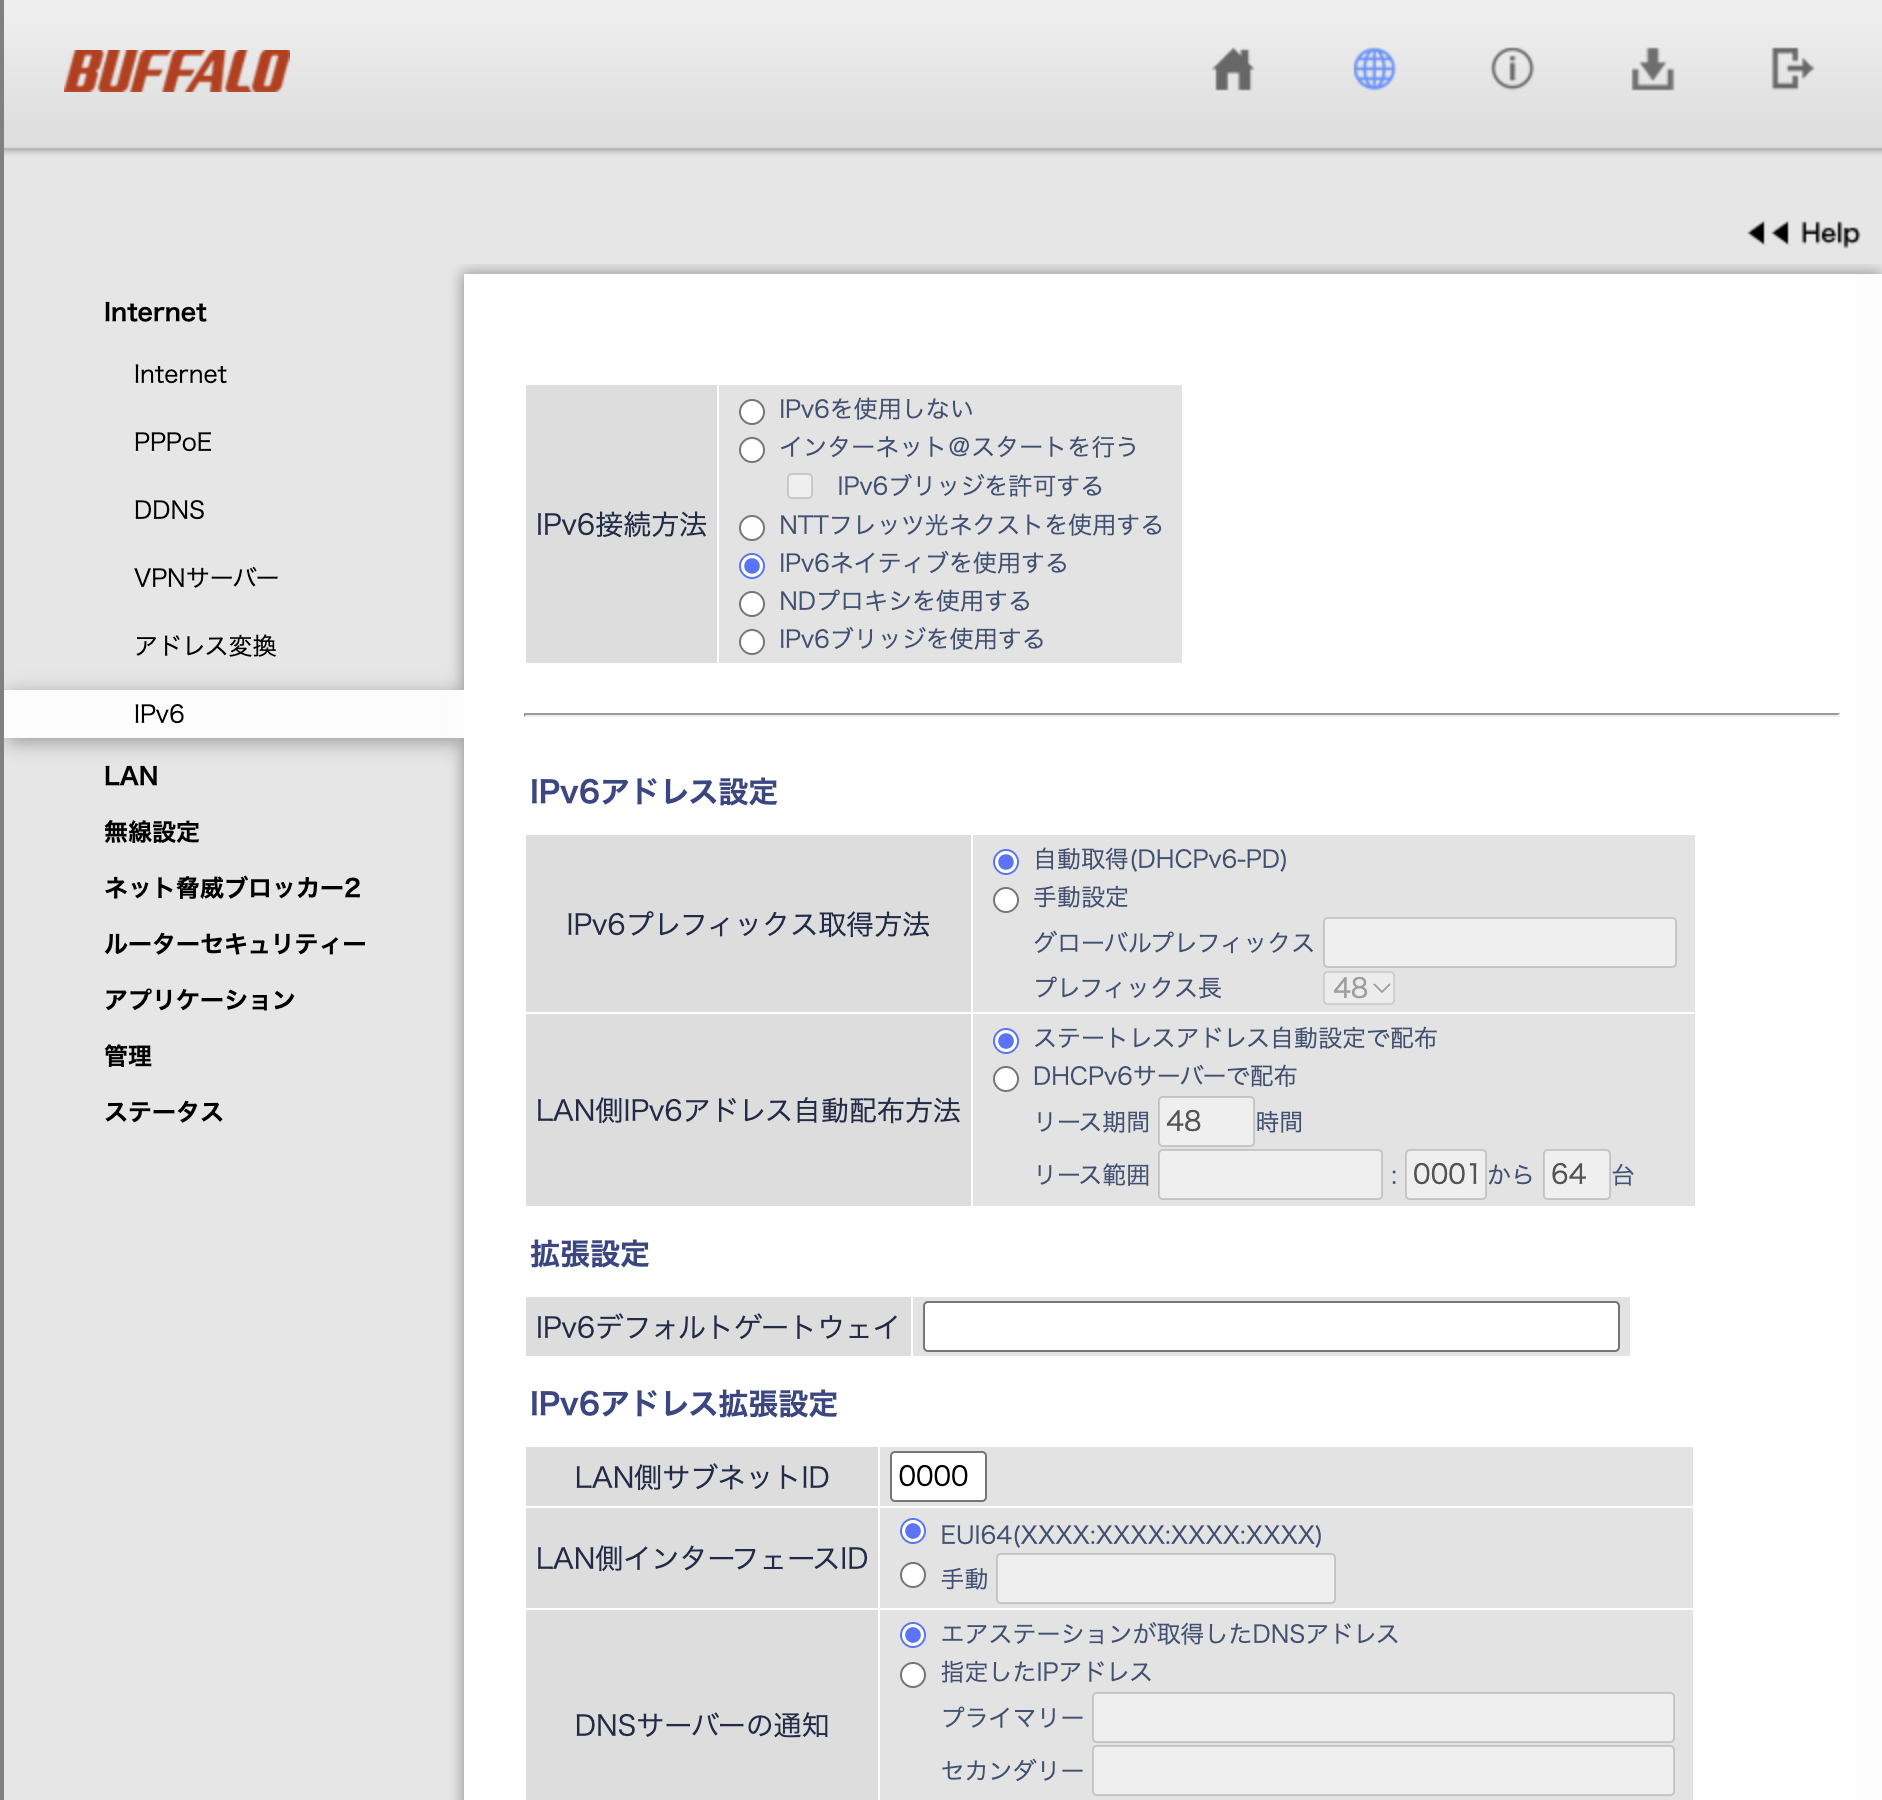Select 'エアステーションが取得したDNSアドレス' option
This screenshot has height=1800, width=1882.
coord(913,1635)
